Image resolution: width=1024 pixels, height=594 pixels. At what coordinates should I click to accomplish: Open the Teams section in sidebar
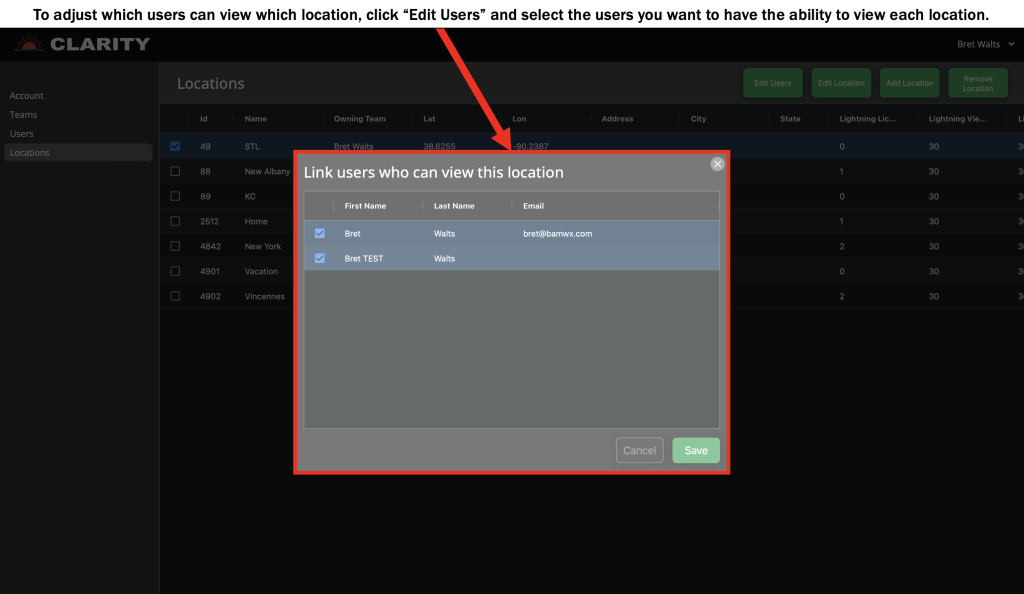pyautogui.click(x=22, y=114)
